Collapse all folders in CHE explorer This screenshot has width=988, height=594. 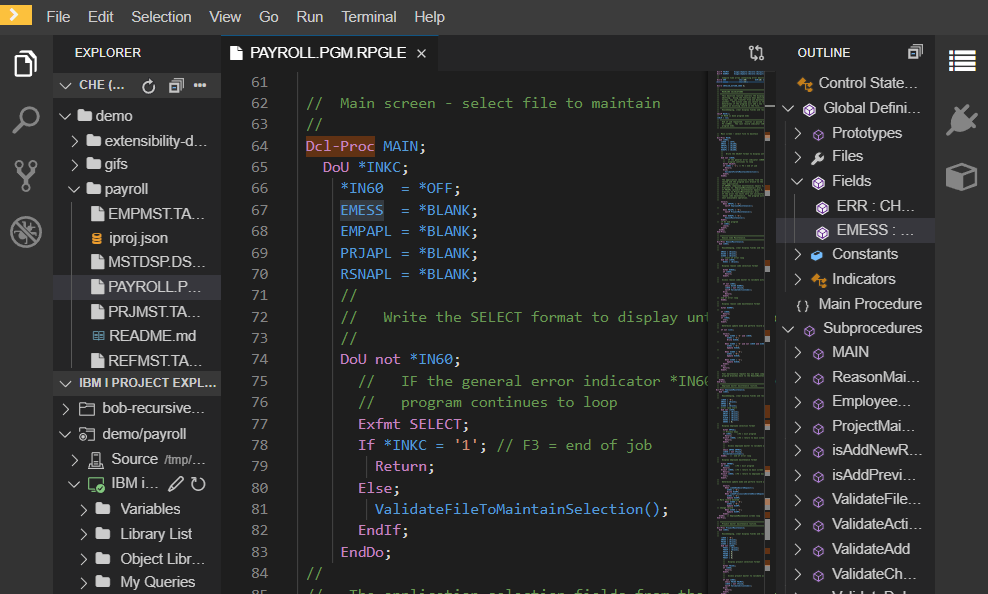click(176, 86)
